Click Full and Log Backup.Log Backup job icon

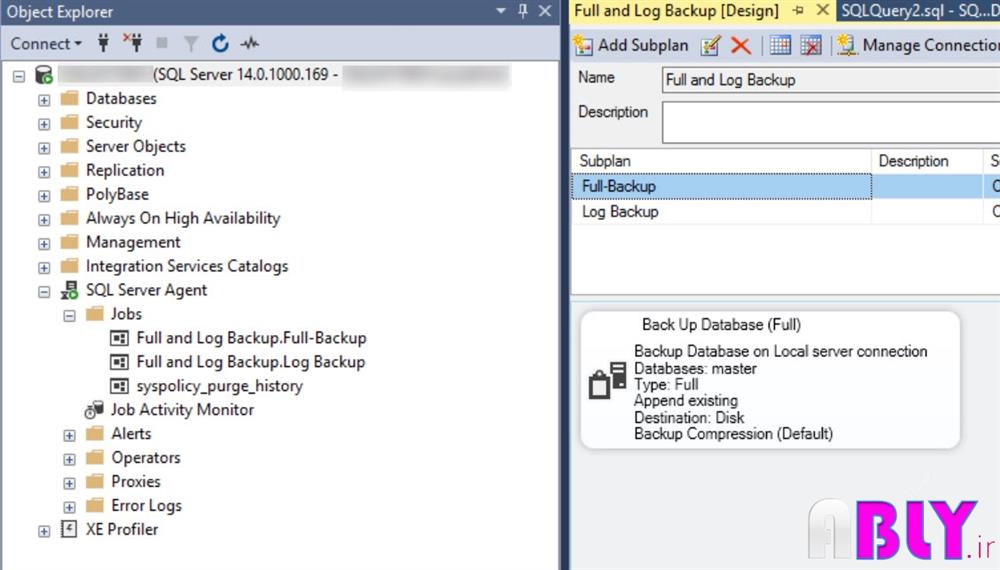point(119,362)
